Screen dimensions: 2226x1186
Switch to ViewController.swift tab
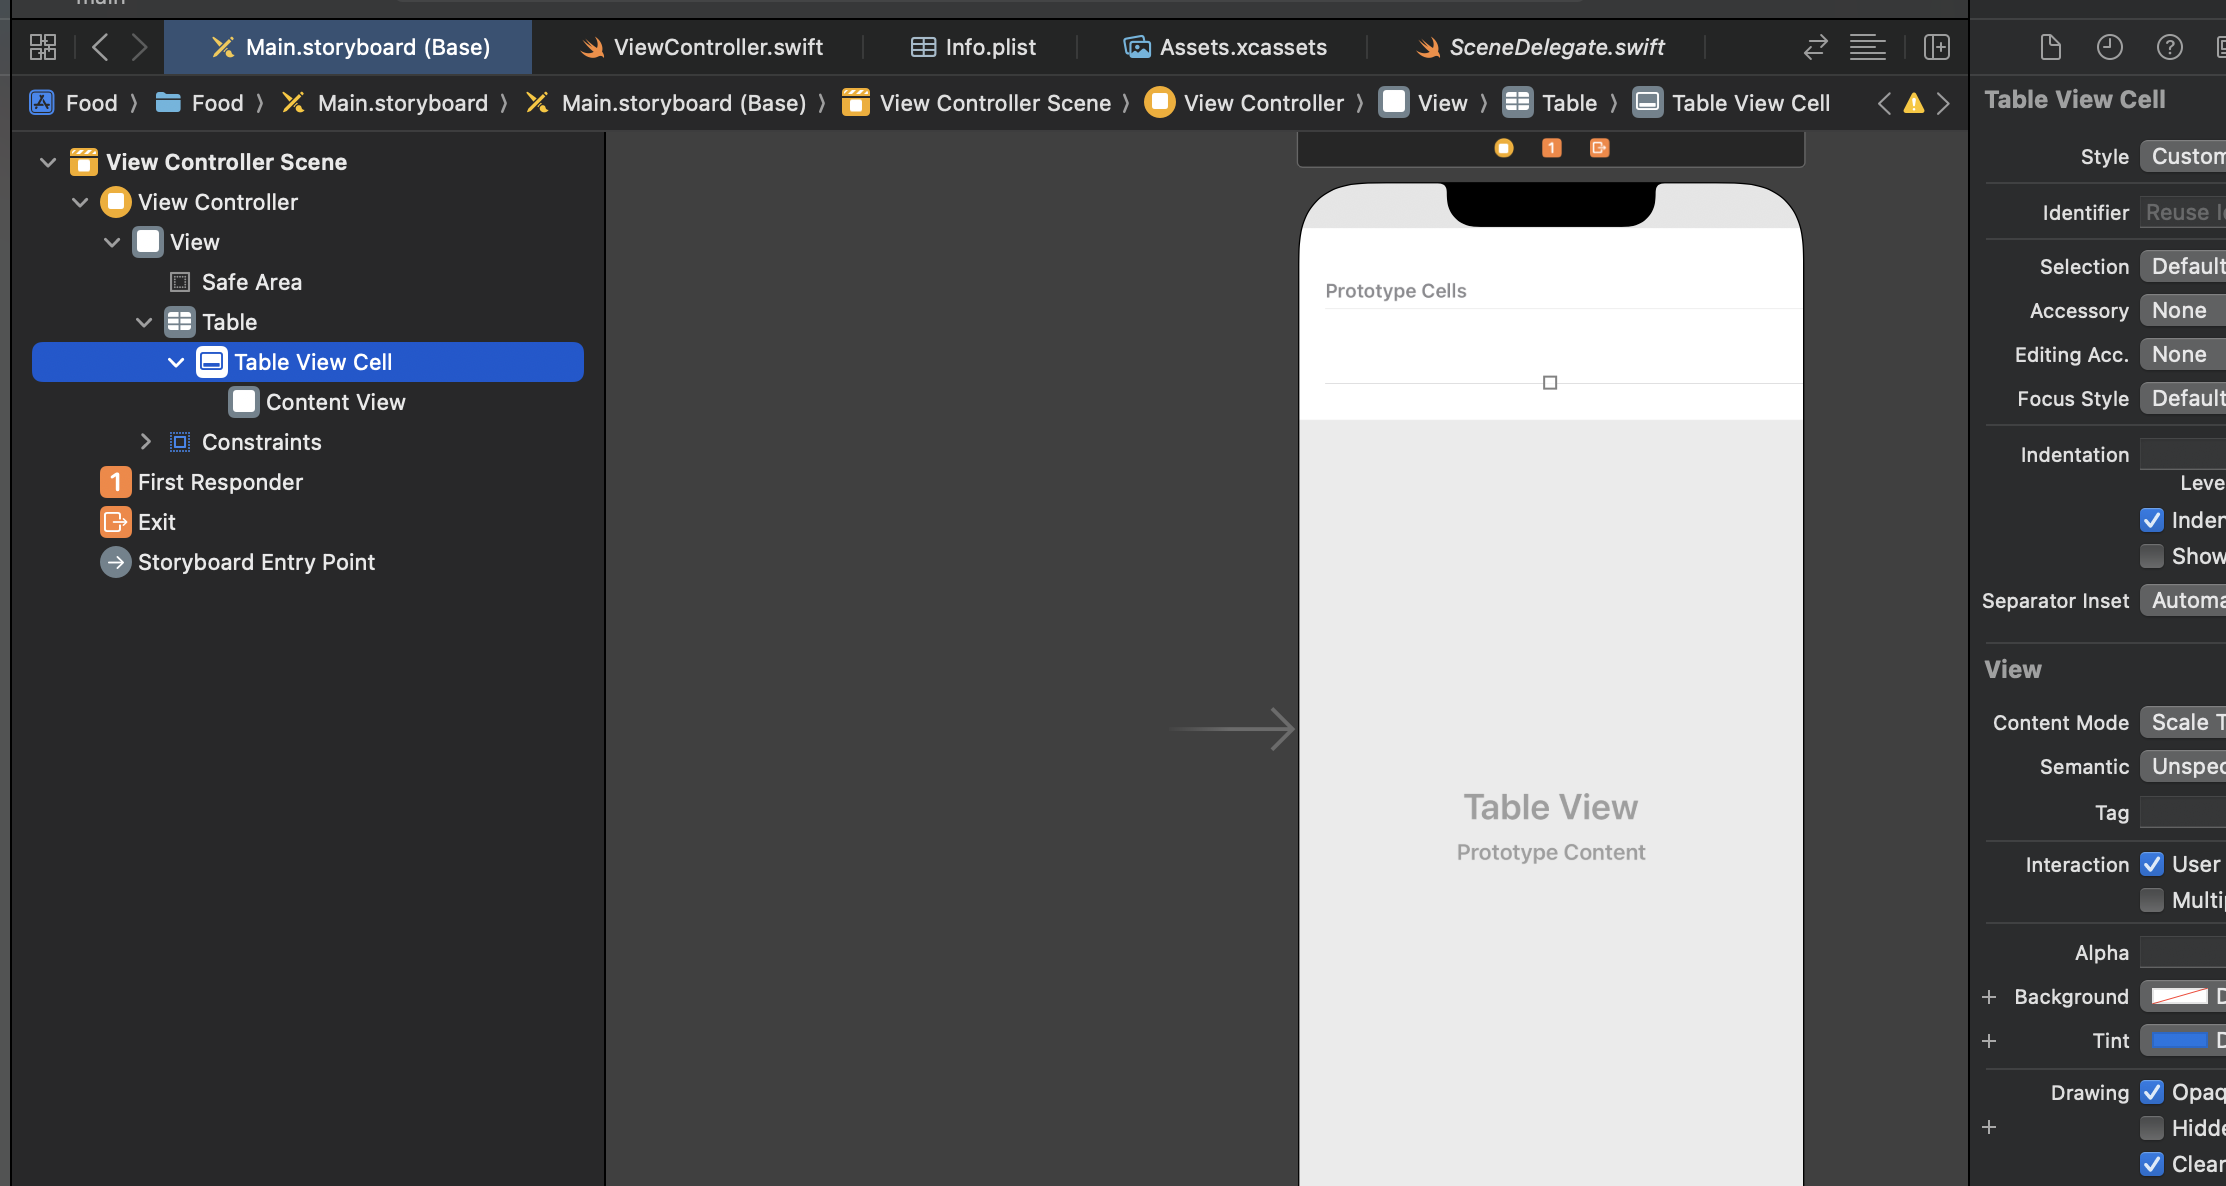701,47
